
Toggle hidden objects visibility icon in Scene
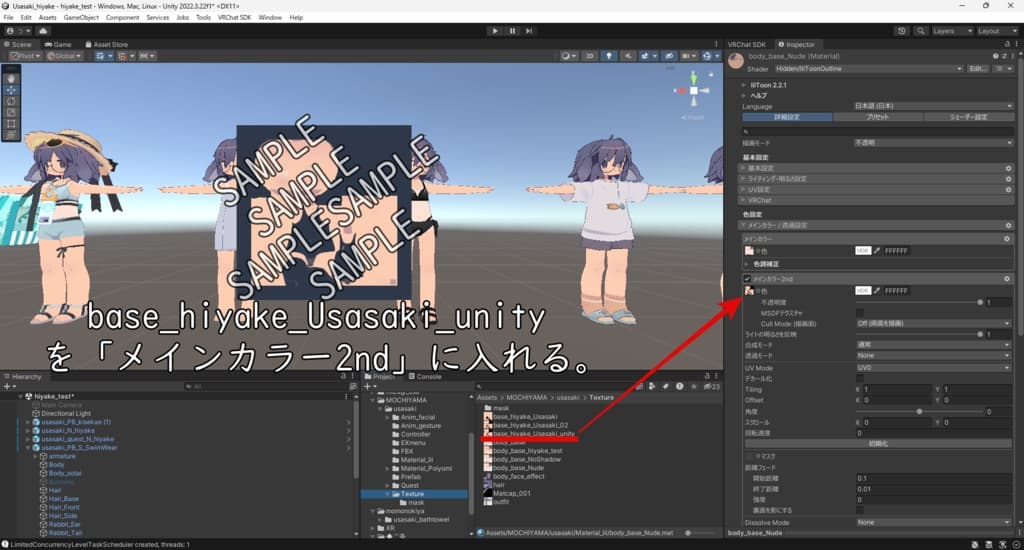click(x=669, y=56)
